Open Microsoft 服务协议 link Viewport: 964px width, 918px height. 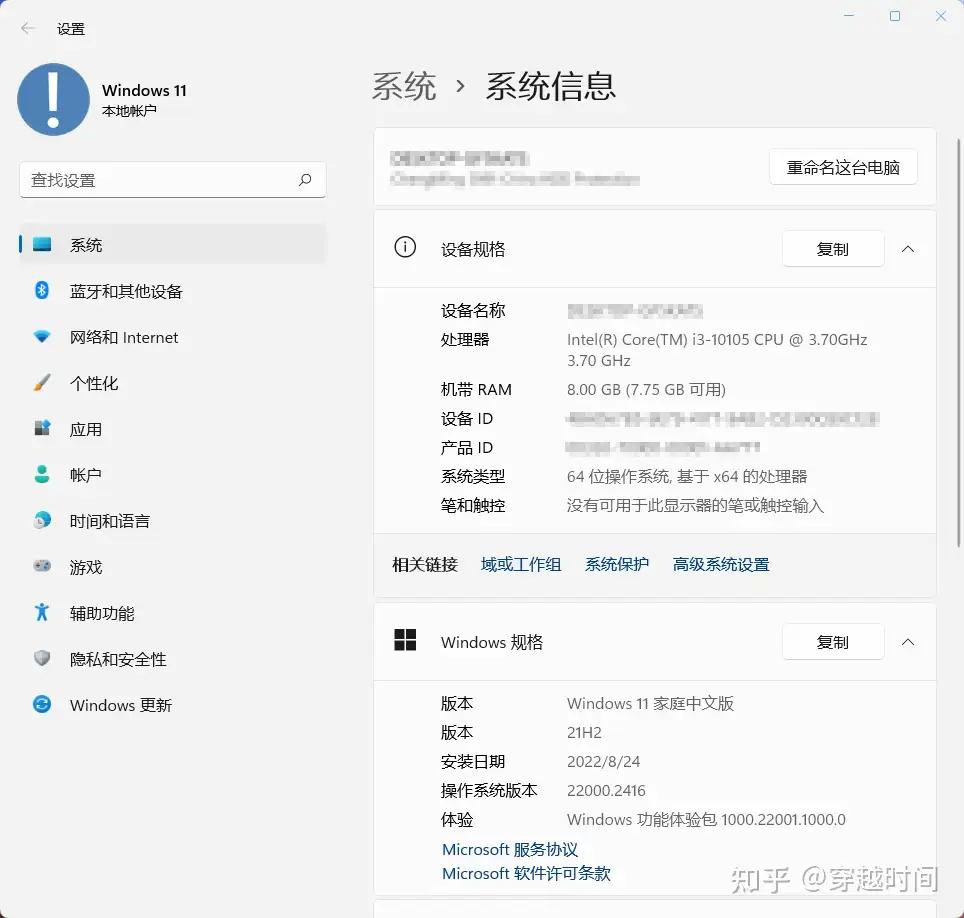click(510, 849)
